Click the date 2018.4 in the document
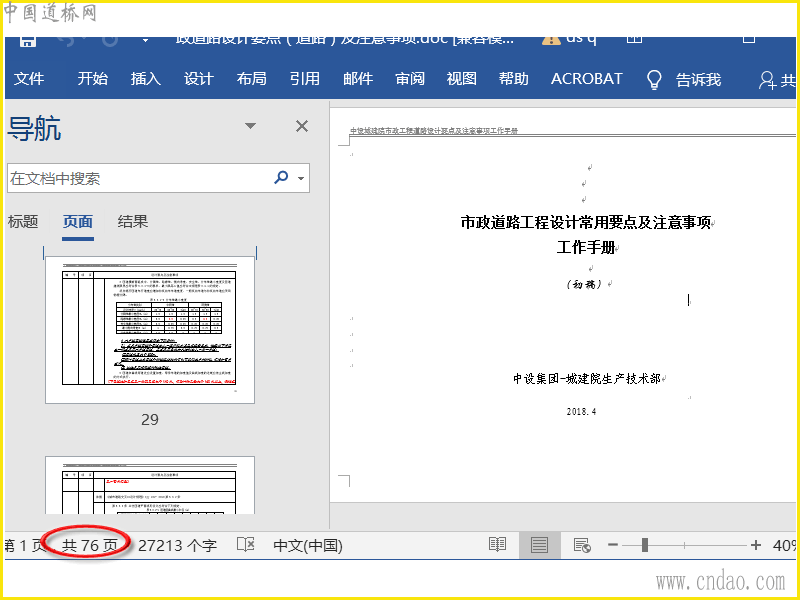This screenshot has height=600, width=800. point(581,411)
